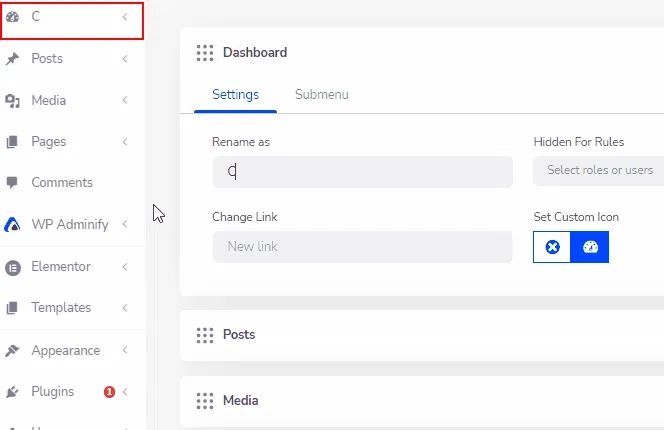This screenshot has height=430, width=664.
Task: Grab the Dashboard panel drag handle
Action: pyautogui.click(x=205, y=53)
